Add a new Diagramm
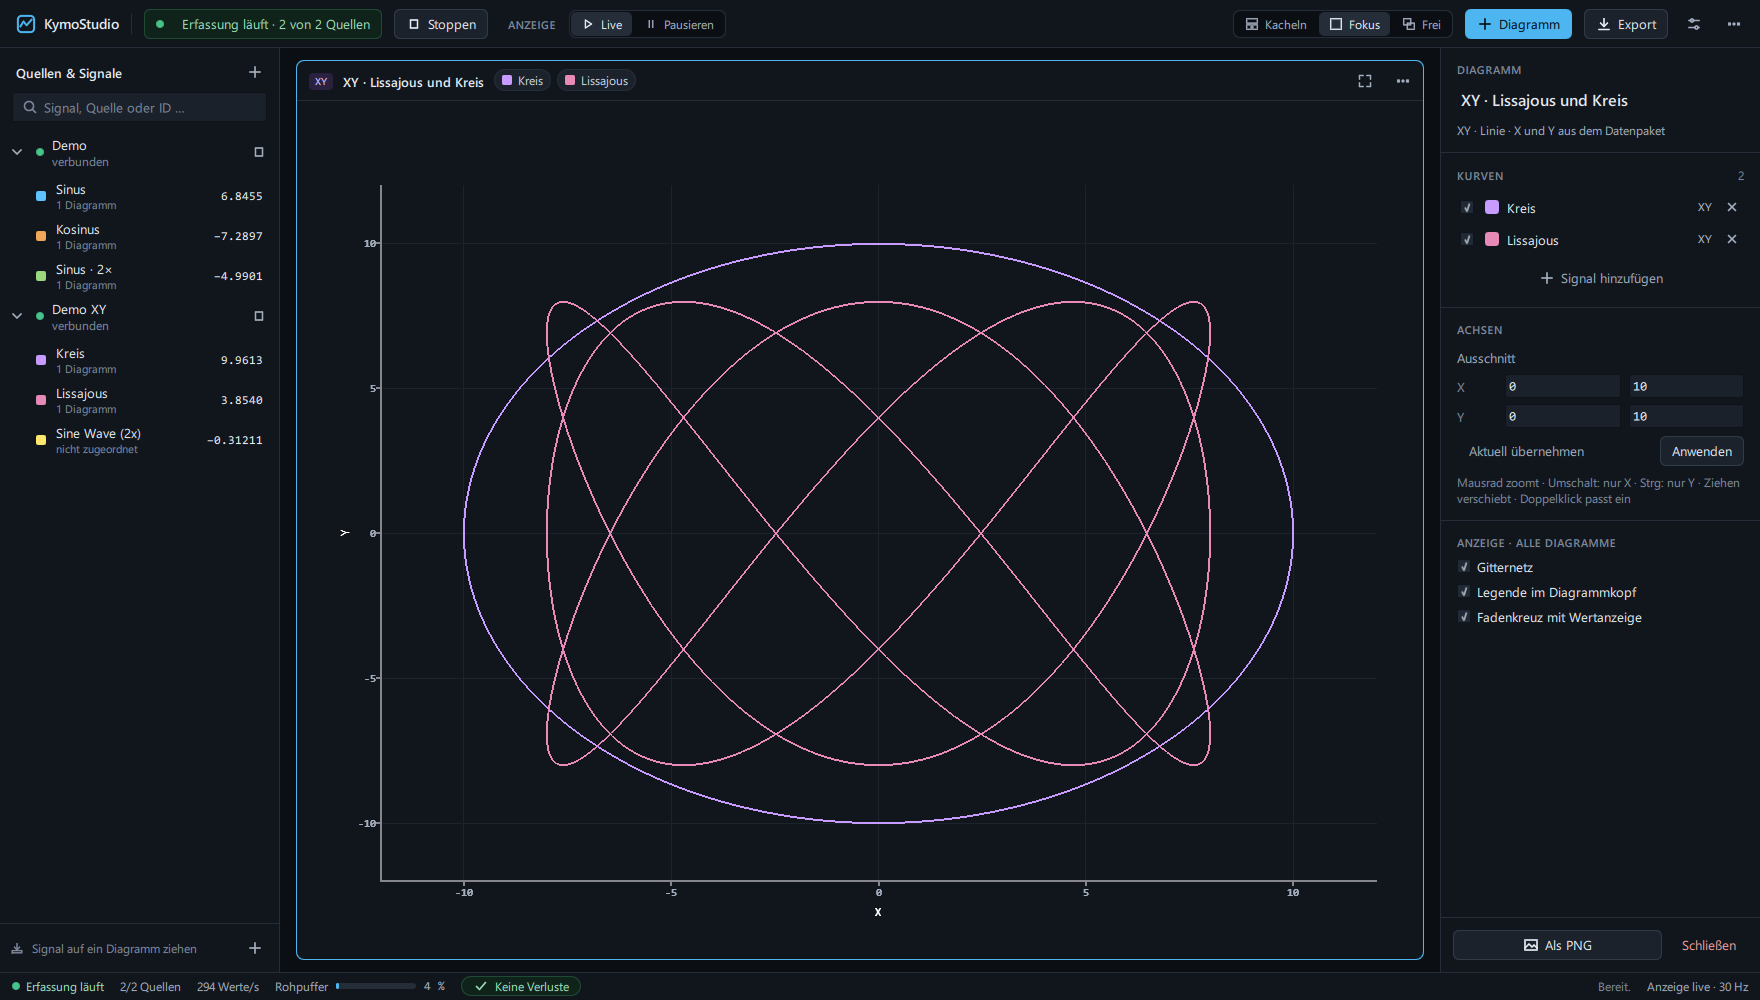Screen dimensions: 1760x1000 pyautogui.click(x=1518, y=24)
